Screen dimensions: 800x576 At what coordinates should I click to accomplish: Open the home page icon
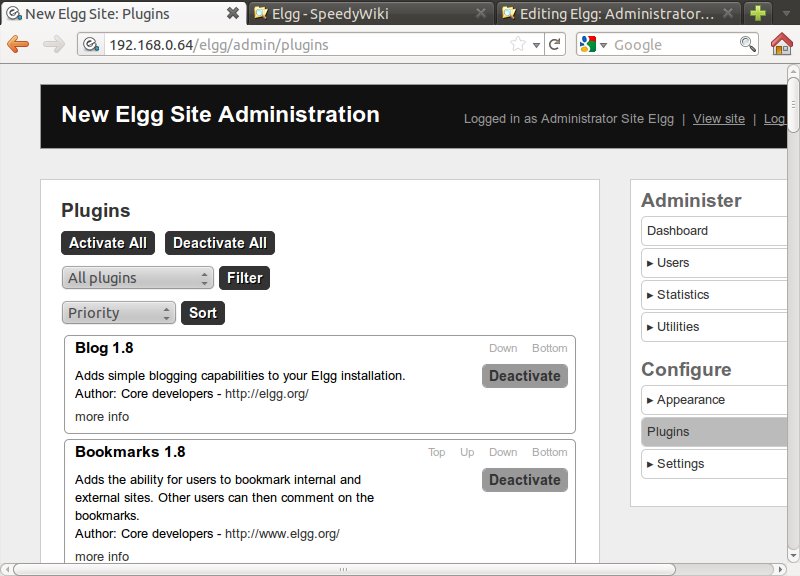[782, 45]
